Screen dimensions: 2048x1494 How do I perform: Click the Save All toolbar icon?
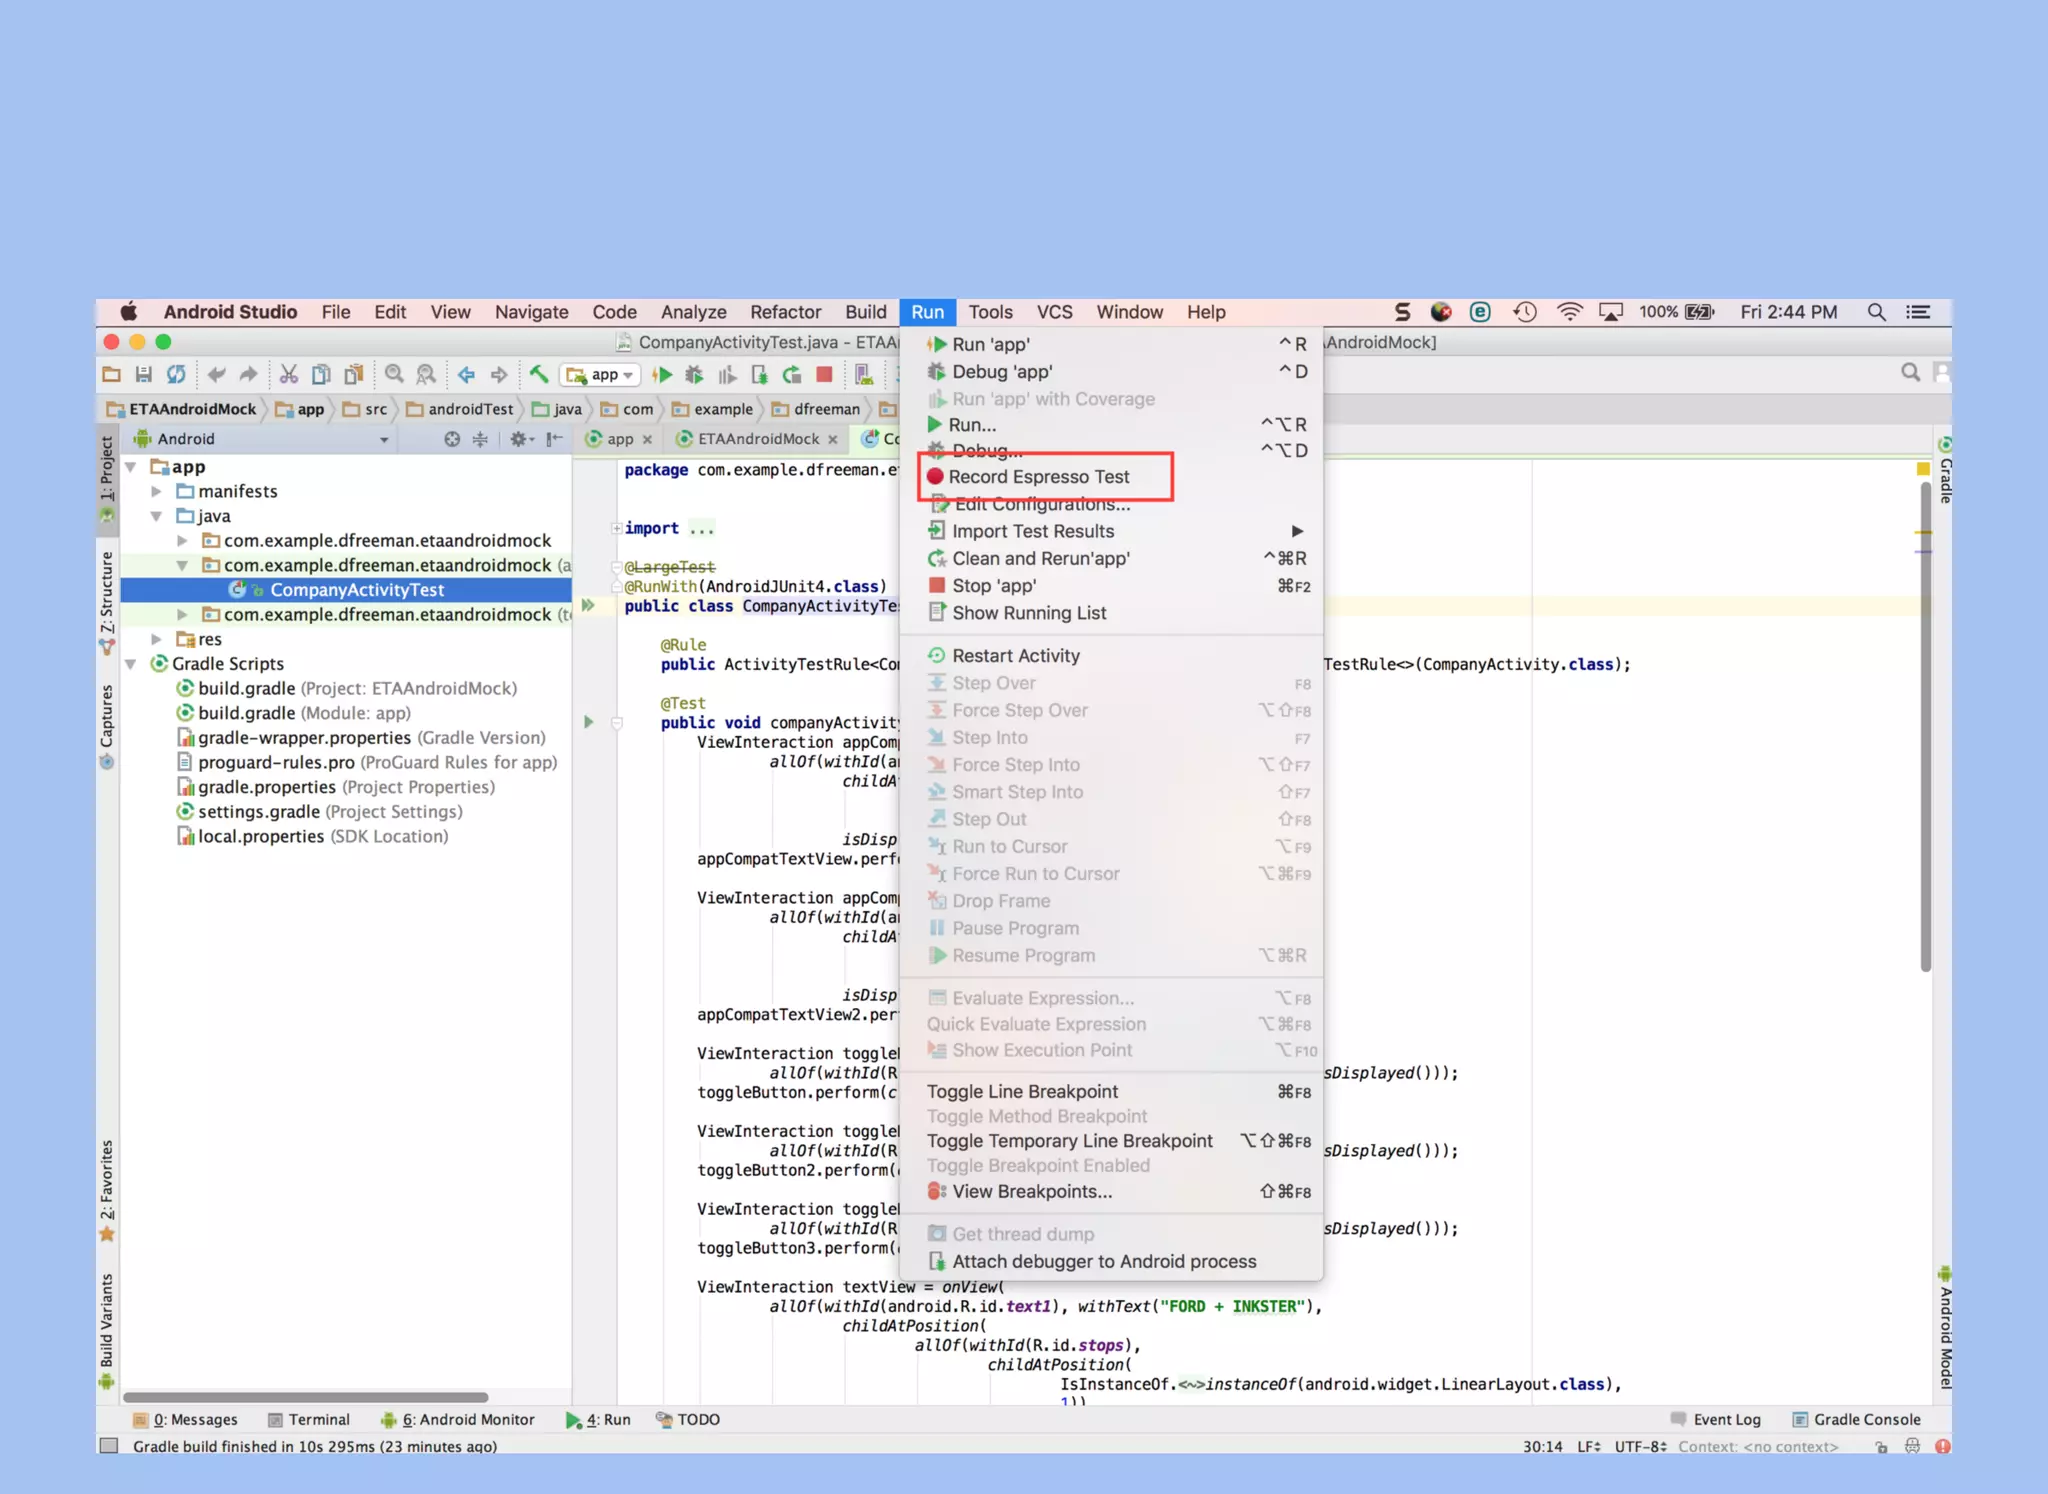coord(144,375)
